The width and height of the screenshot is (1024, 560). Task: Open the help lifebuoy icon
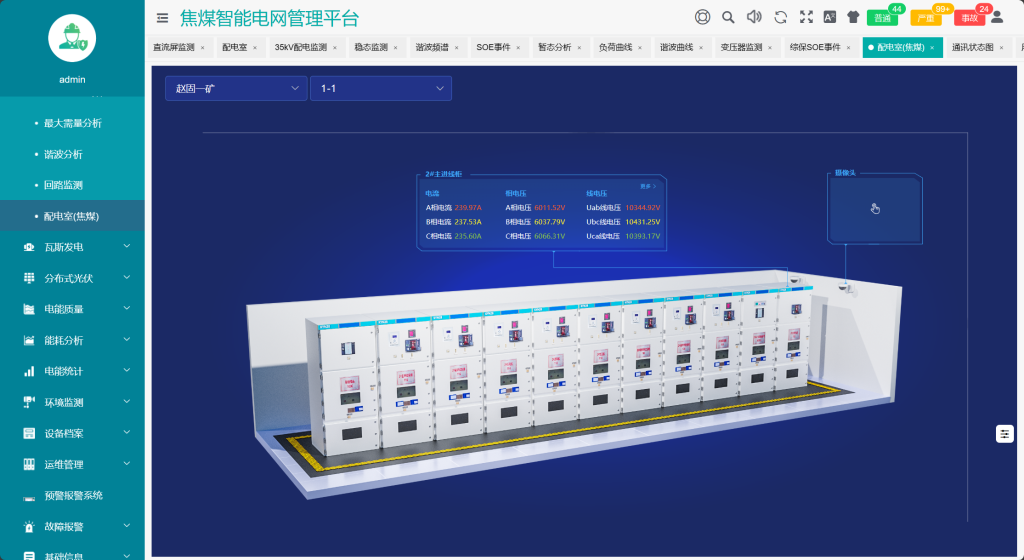tap(702, 18)
